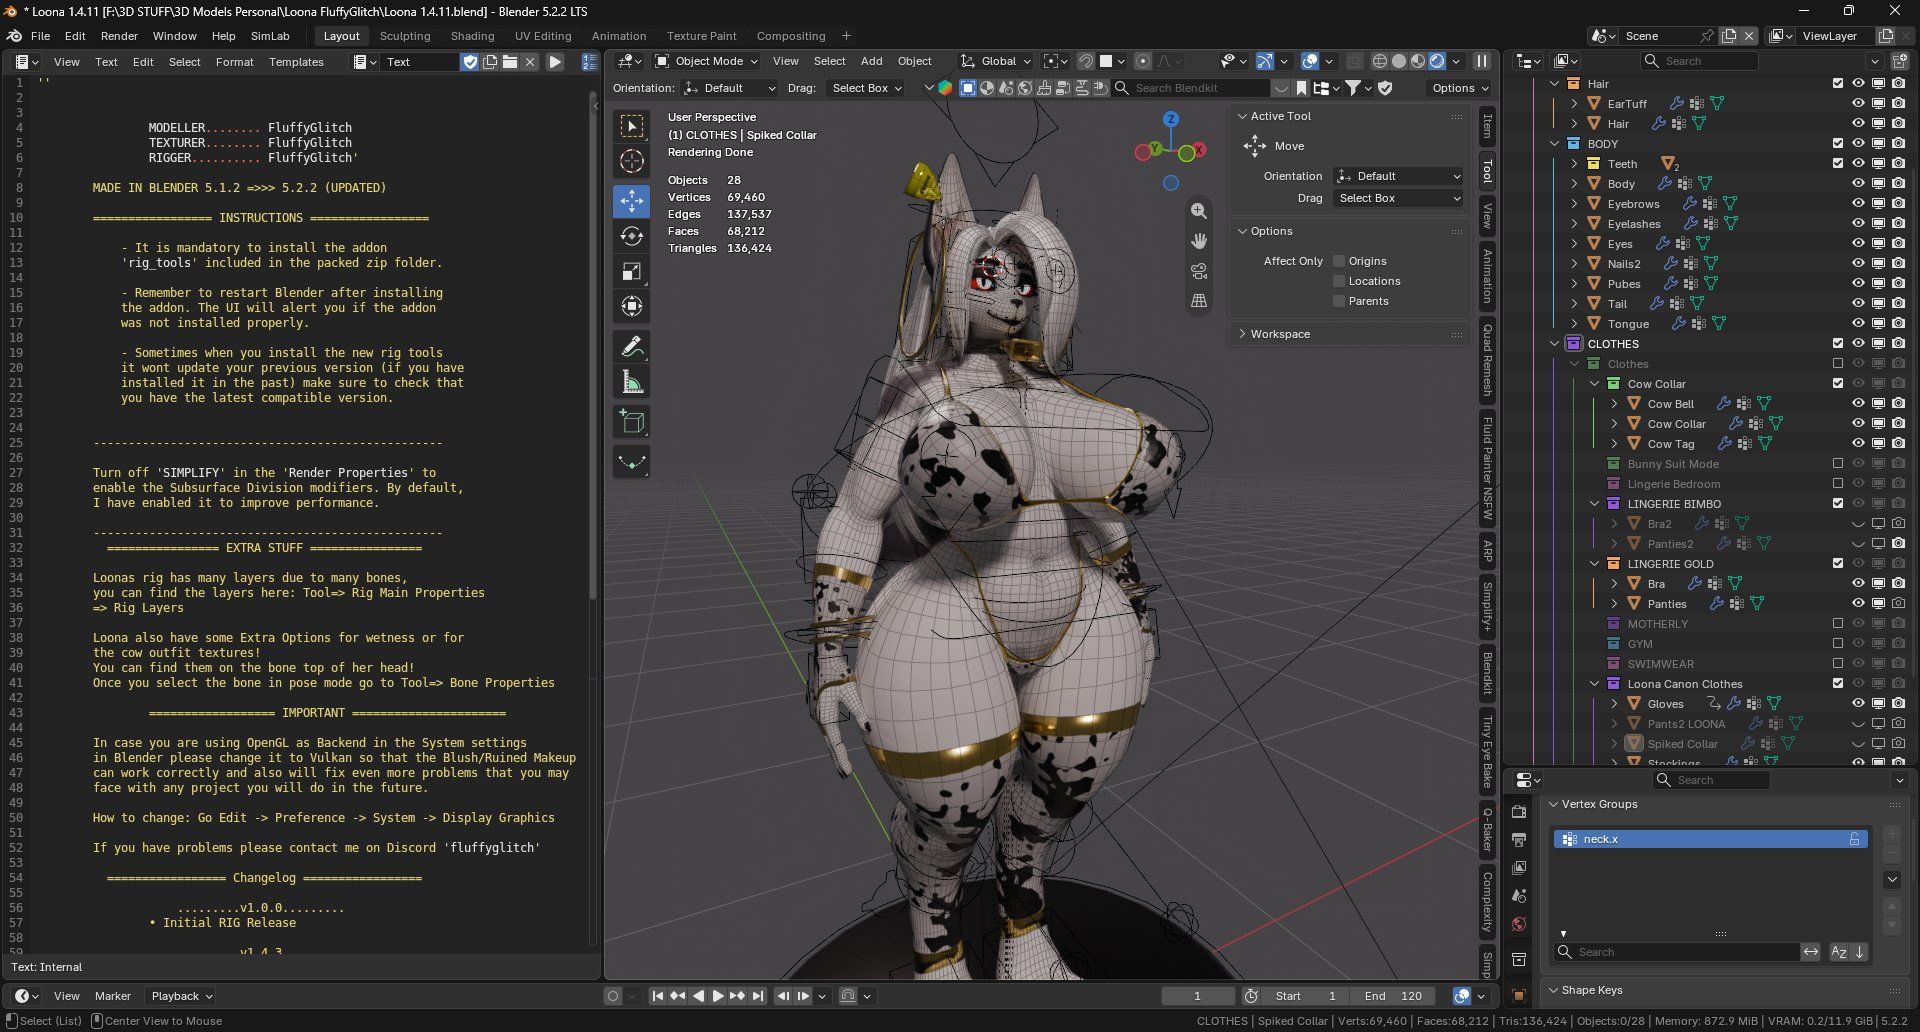Toggle visibility of the Gloves object
This screenshot has height=1032, width=1920.
tap(1858, 704)
